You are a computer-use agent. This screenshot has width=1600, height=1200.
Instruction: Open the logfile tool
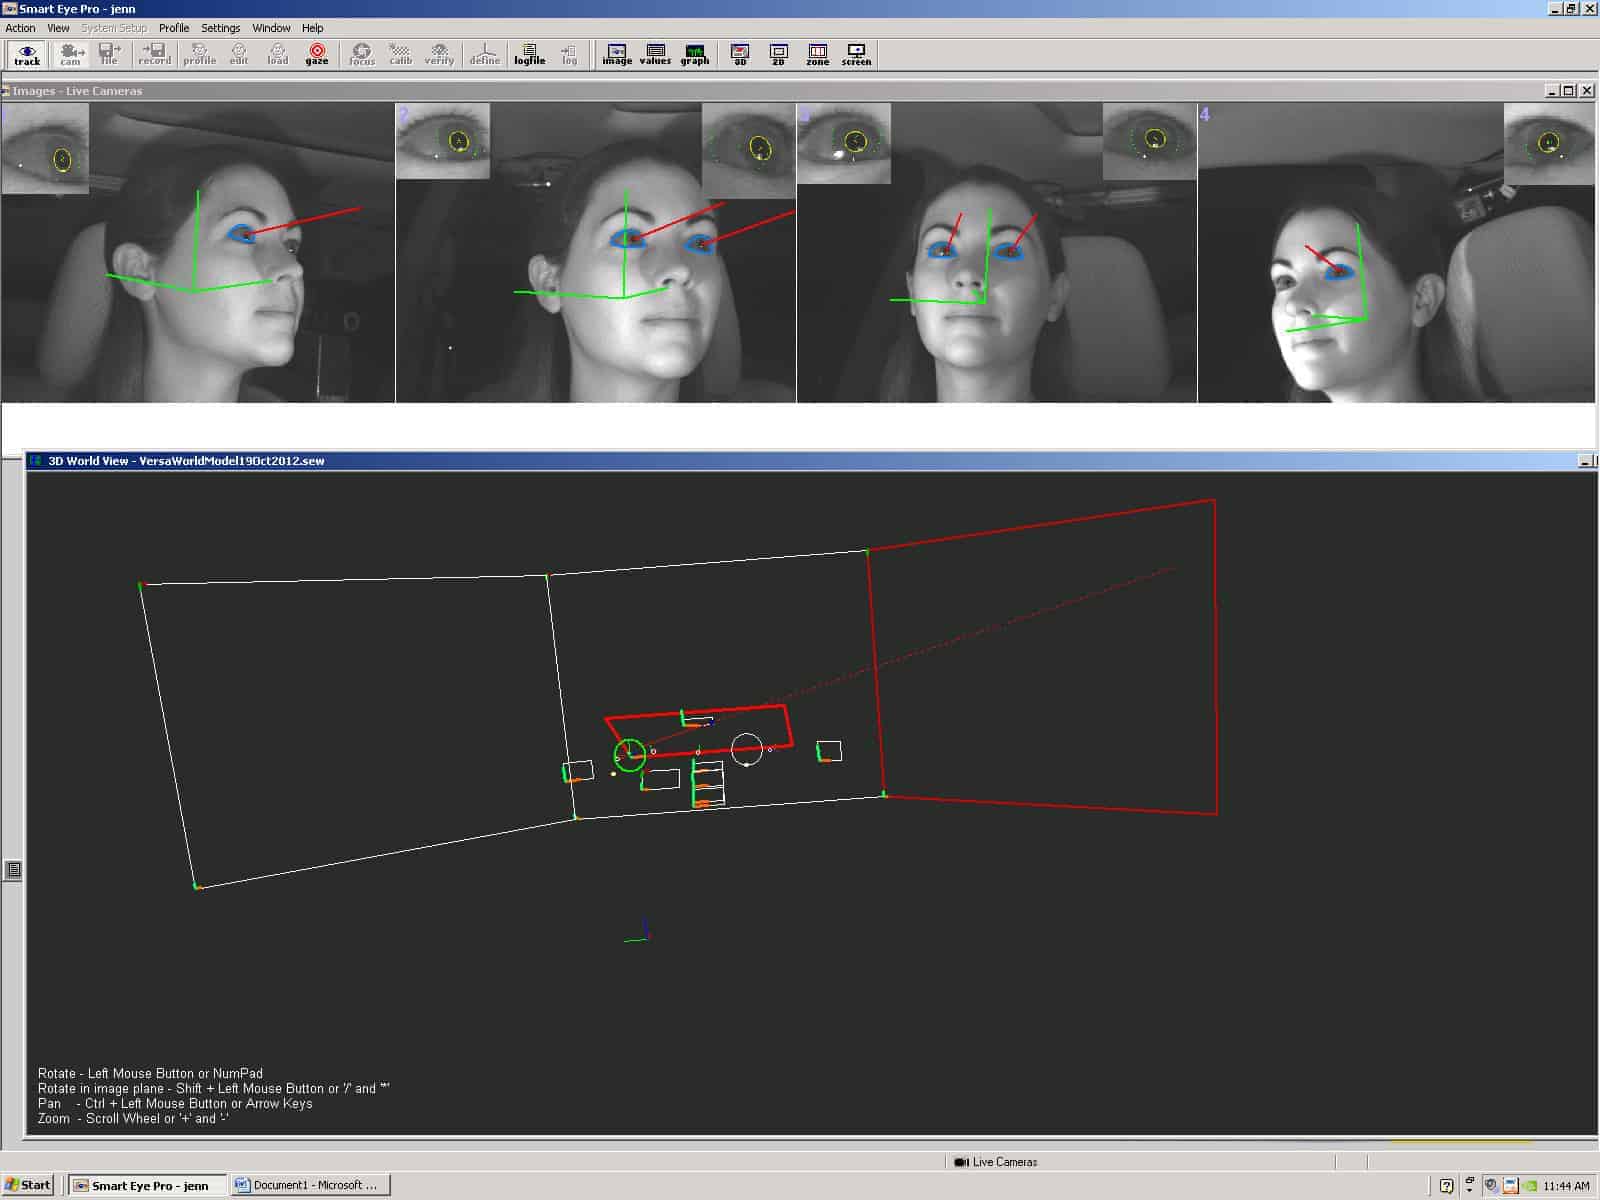pyautogui.click(x=529, y=54)
